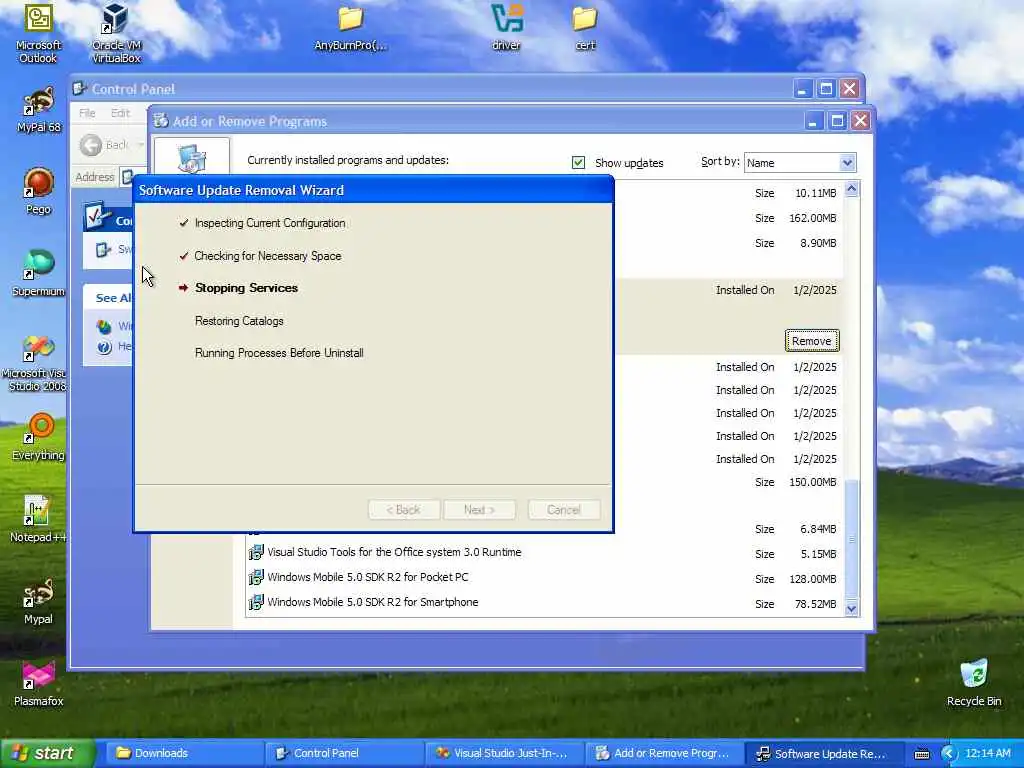Open the Mypal desktop icon
Viewport: 1024px width, 768px height.
click(39, 601)
